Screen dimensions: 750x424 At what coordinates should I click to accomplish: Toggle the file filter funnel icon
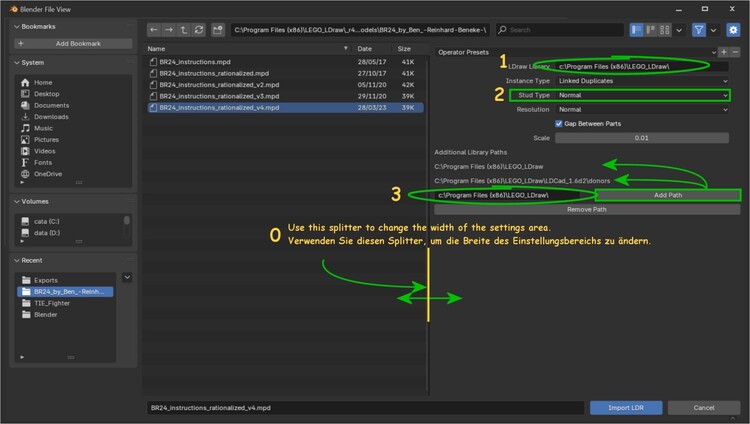[x=699, y=30]
